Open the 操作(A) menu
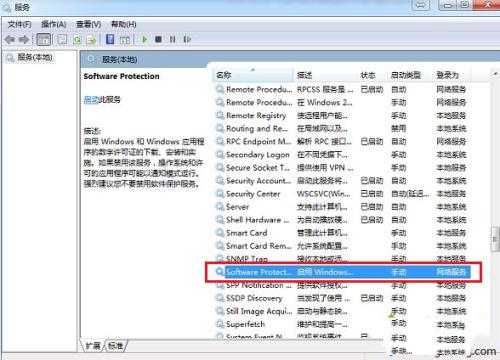500x360 pixels. 54,24
